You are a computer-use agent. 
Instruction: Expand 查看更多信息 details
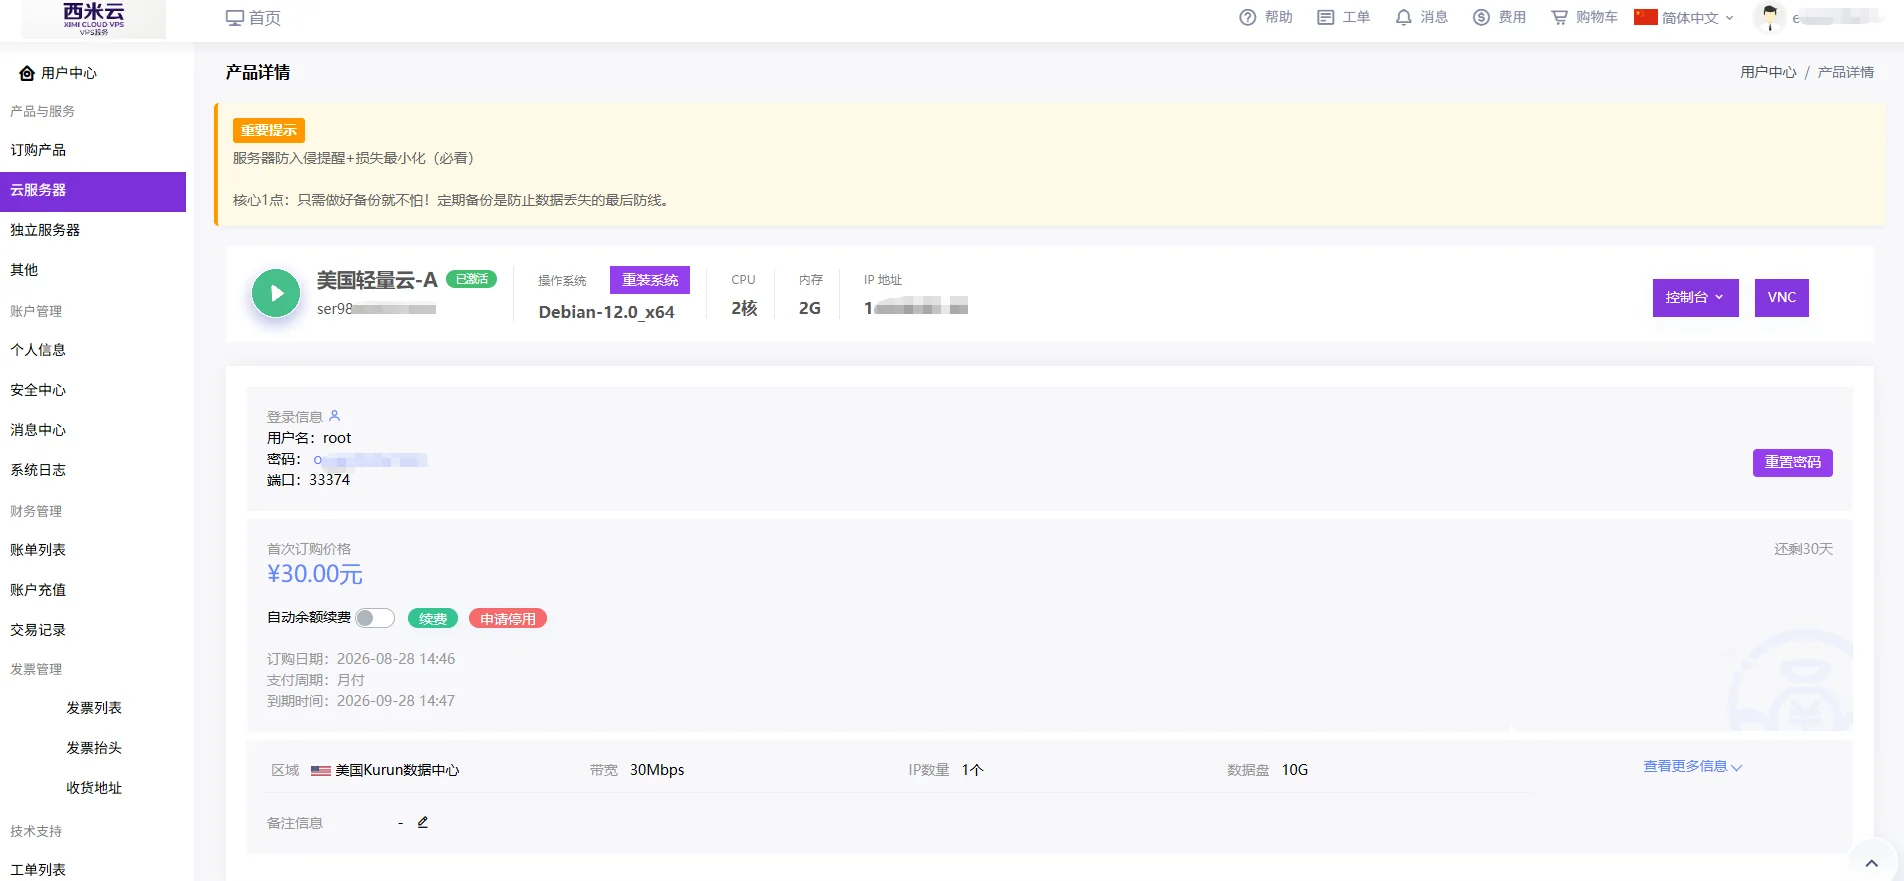1692,766
